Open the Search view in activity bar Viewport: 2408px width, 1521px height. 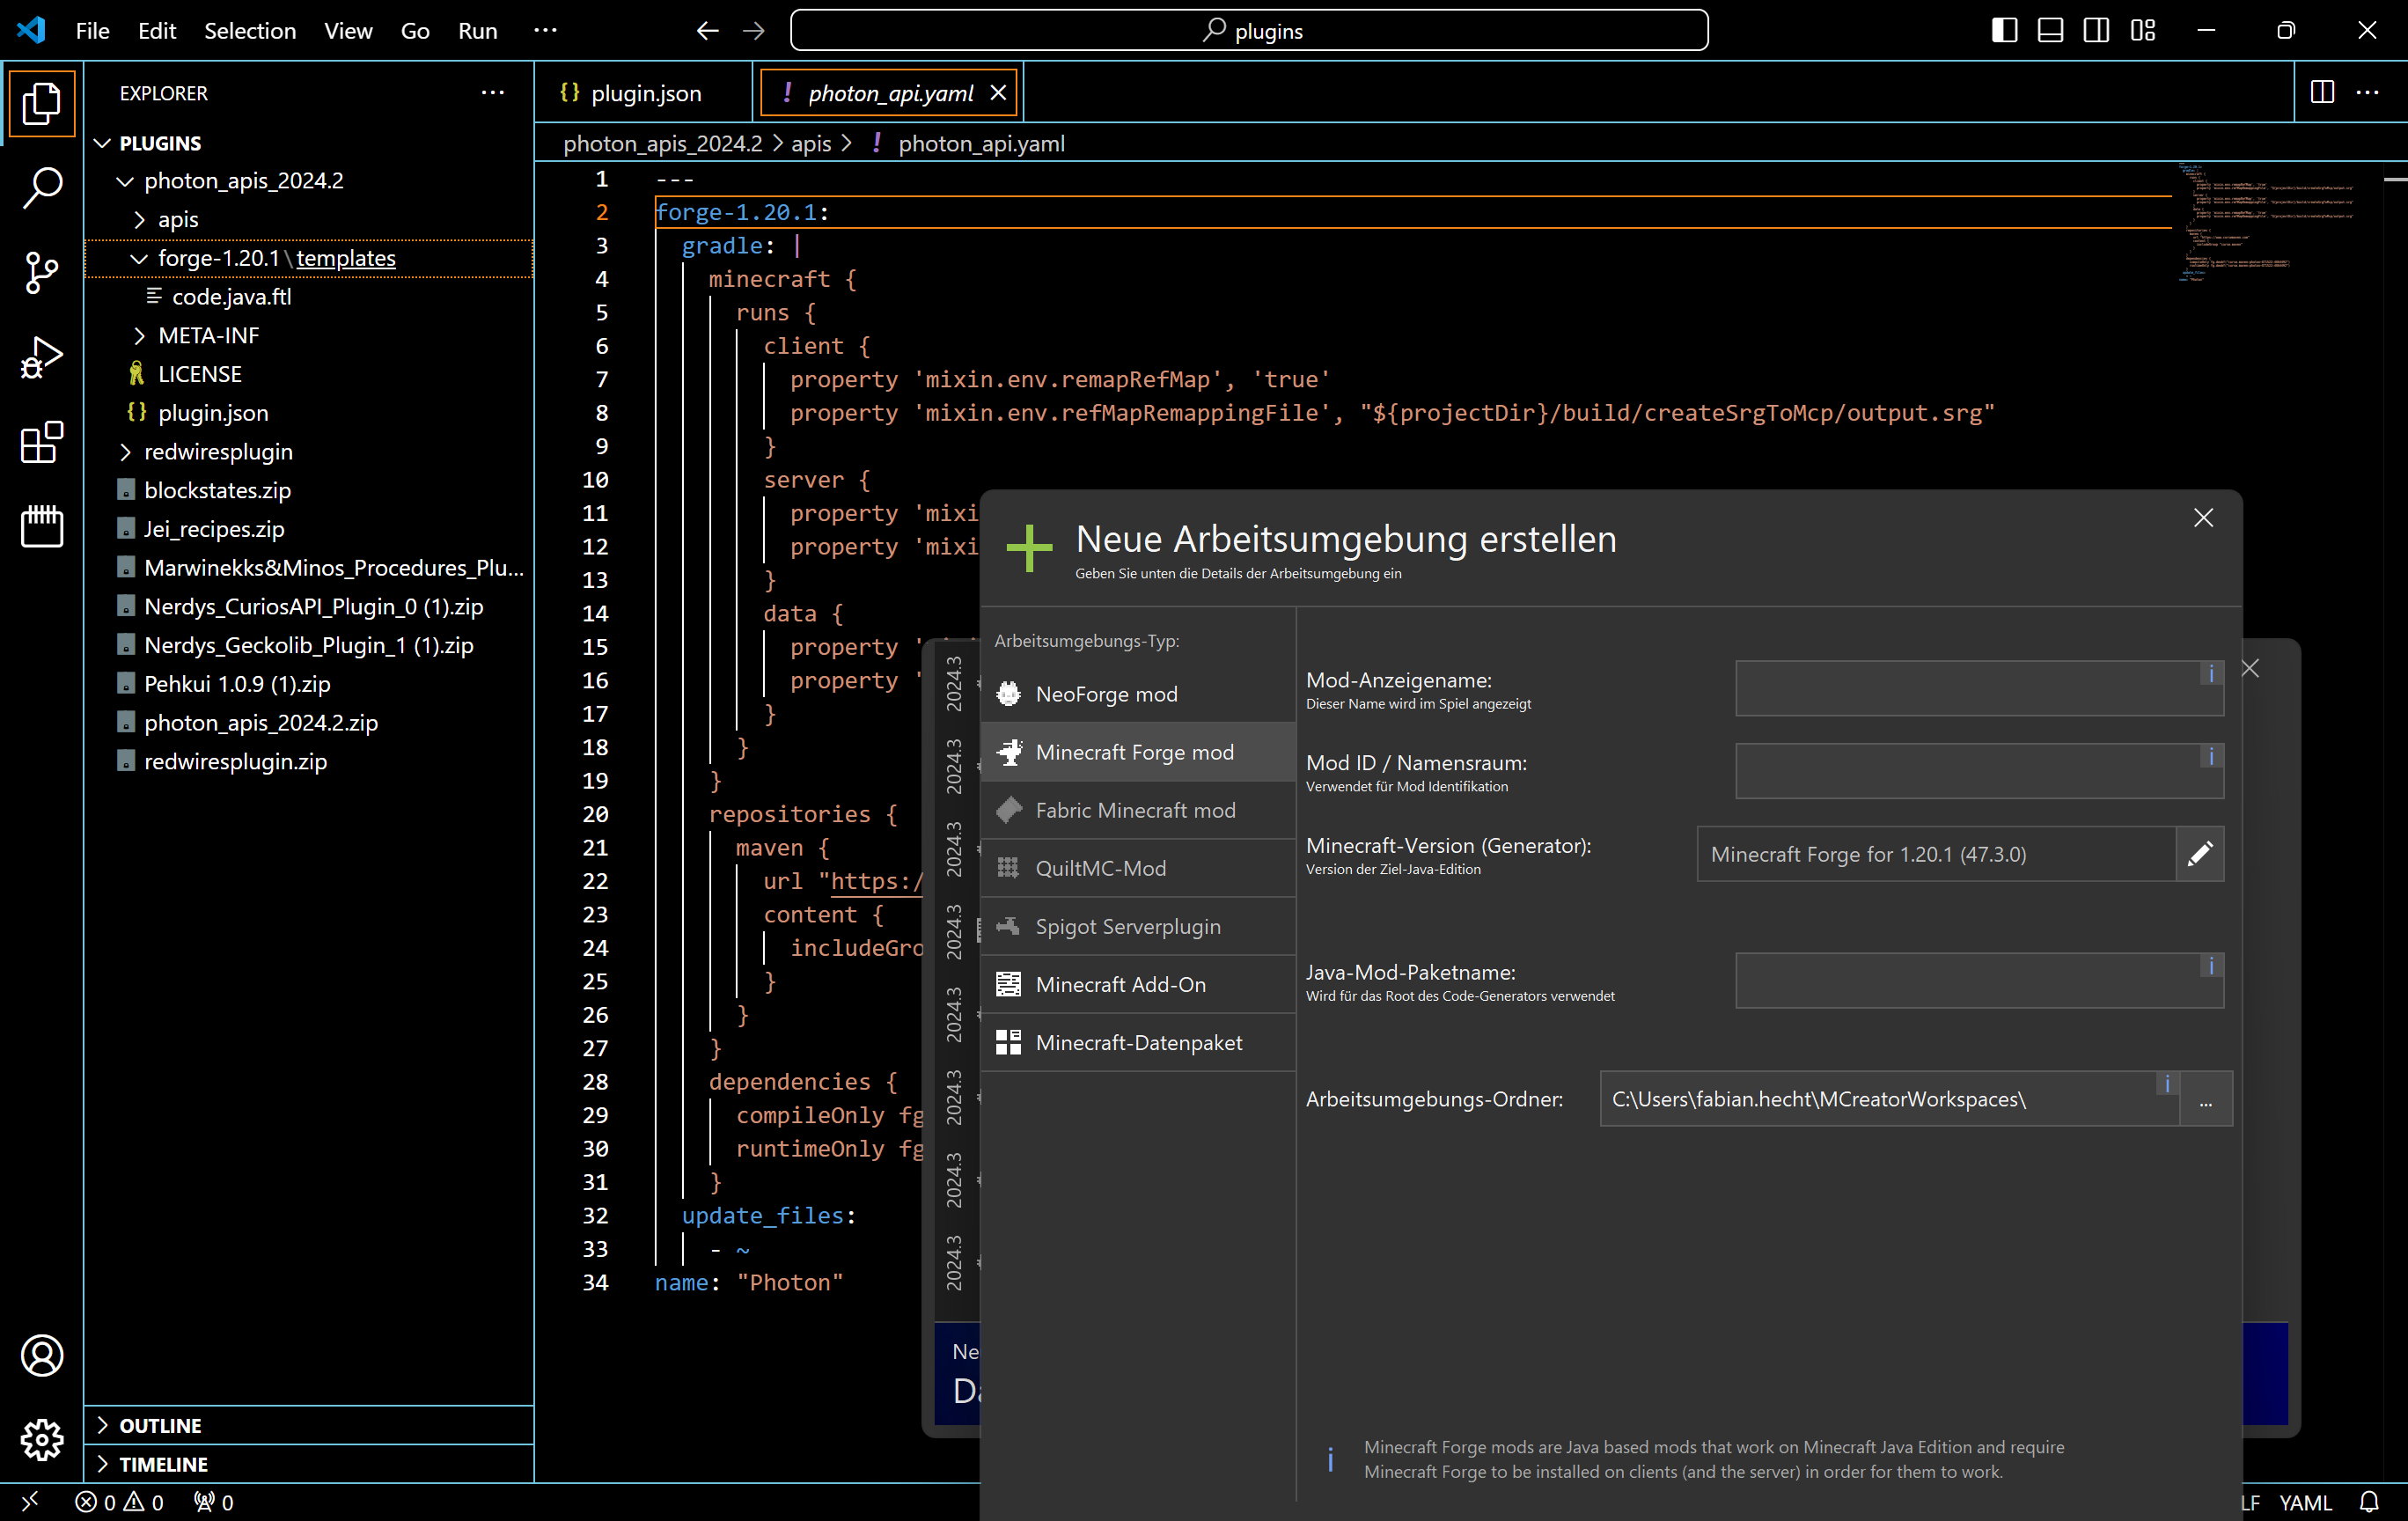42,187
